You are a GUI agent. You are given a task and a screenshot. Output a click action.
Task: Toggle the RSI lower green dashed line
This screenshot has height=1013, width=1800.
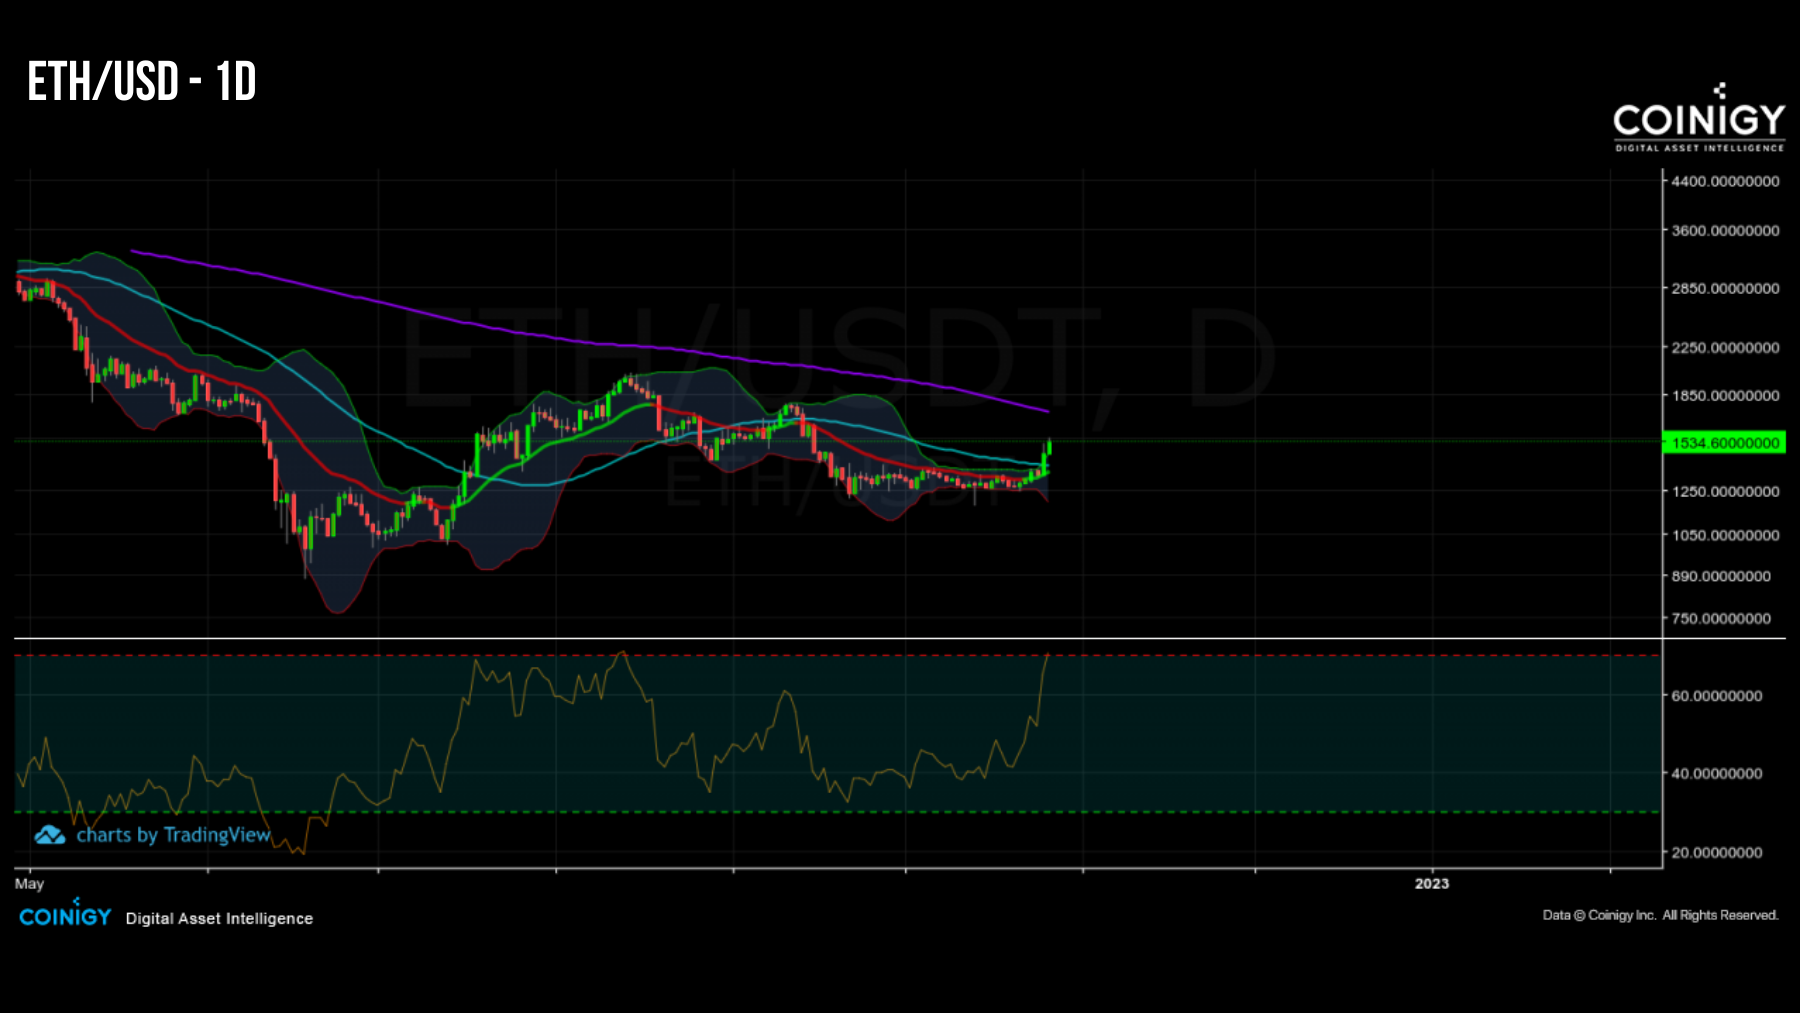point(700,810)
